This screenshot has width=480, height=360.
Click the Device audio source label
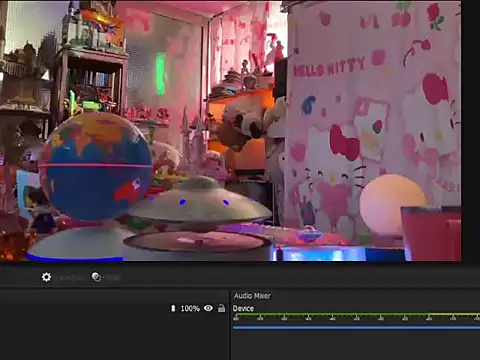(x=243, y=308)
